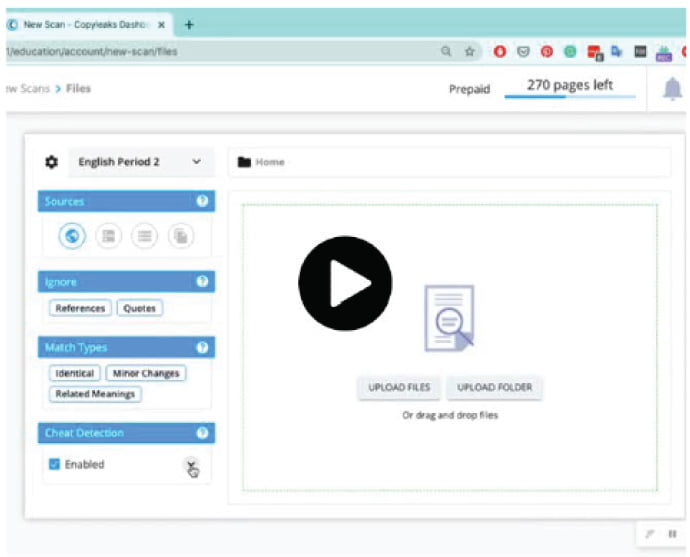This screenshot has width=690, height=557.
Task: Open notifications bell icon
Action: (672, 88)
